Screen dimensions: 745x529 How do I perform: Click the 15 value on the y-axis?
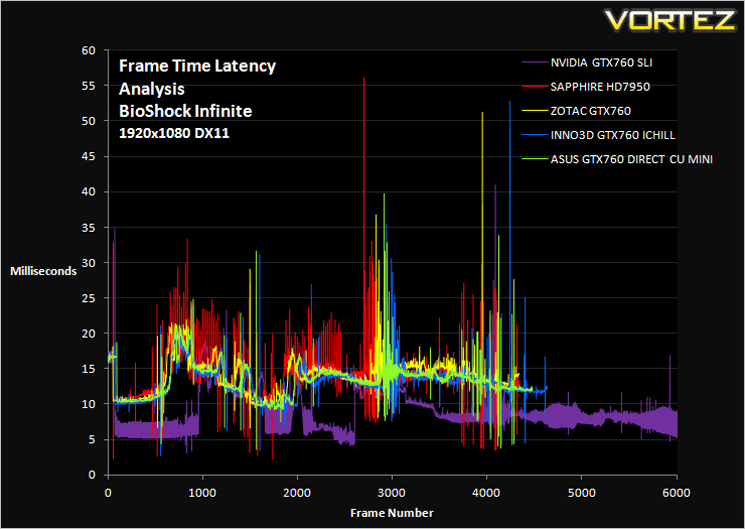89,369
